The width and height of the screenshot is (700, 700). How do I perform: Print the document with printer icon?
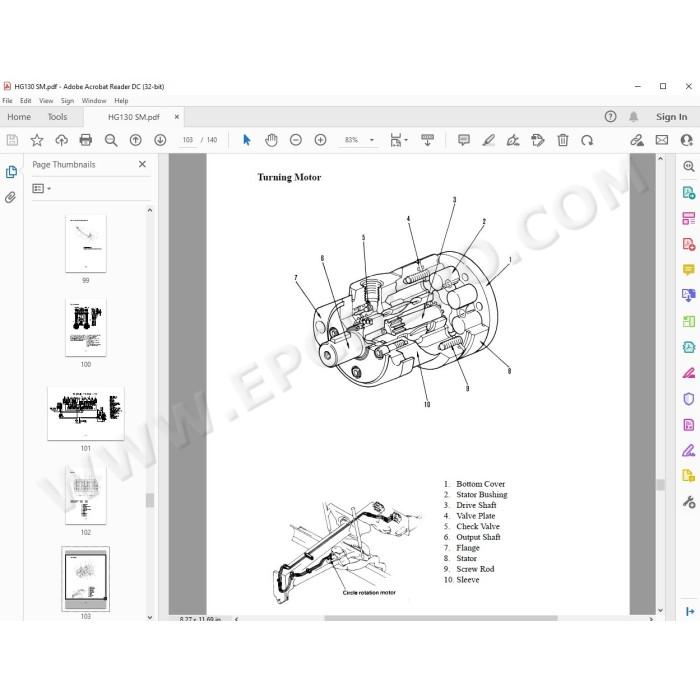tap(86, 140)
